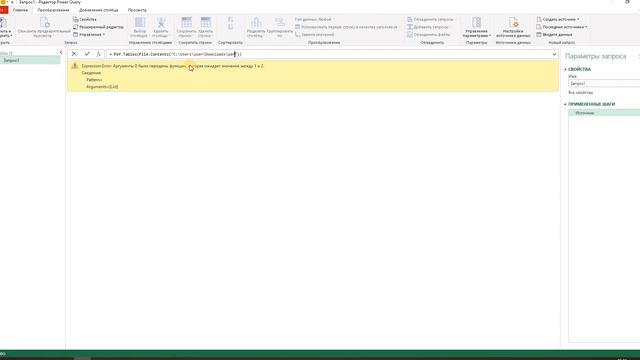Expand the formula bar chevron
This screenshot has width=640, height=360.
coord(554,54)
